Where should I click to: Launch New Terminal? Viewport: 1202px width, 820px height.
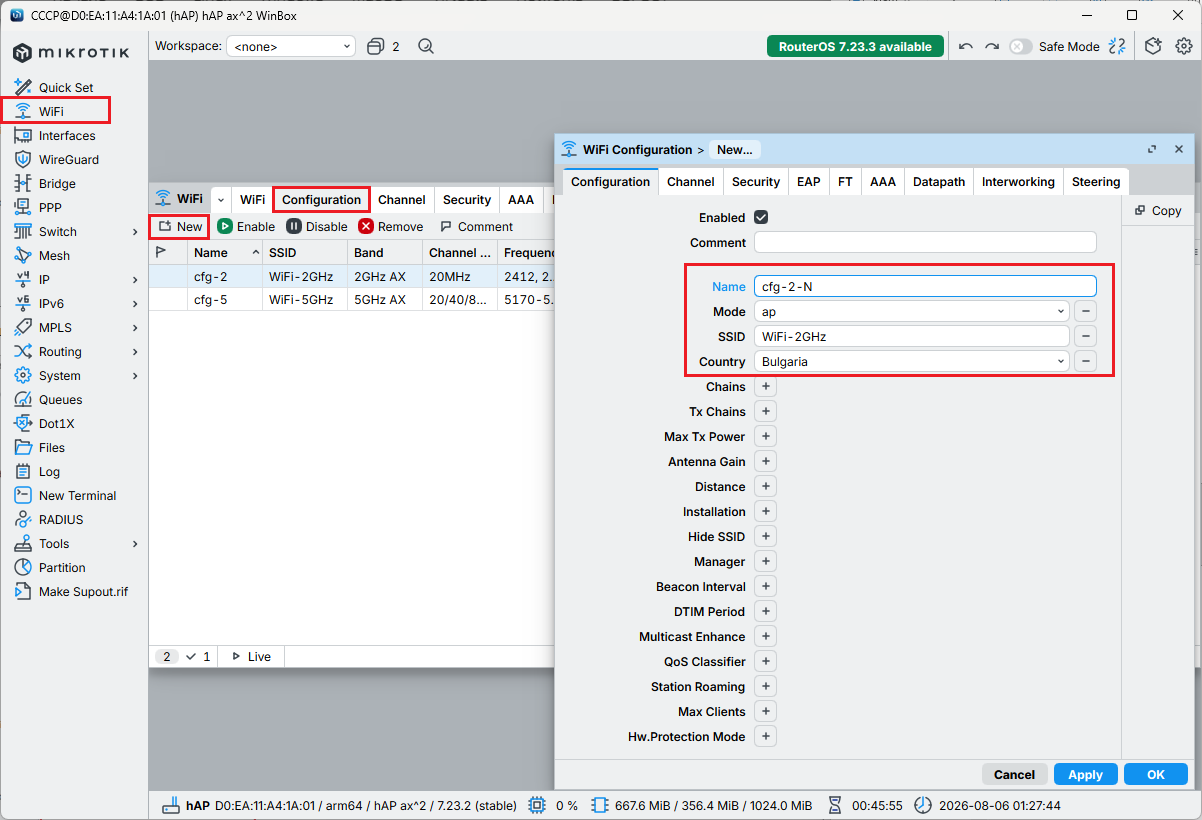(x=77, y=495)
